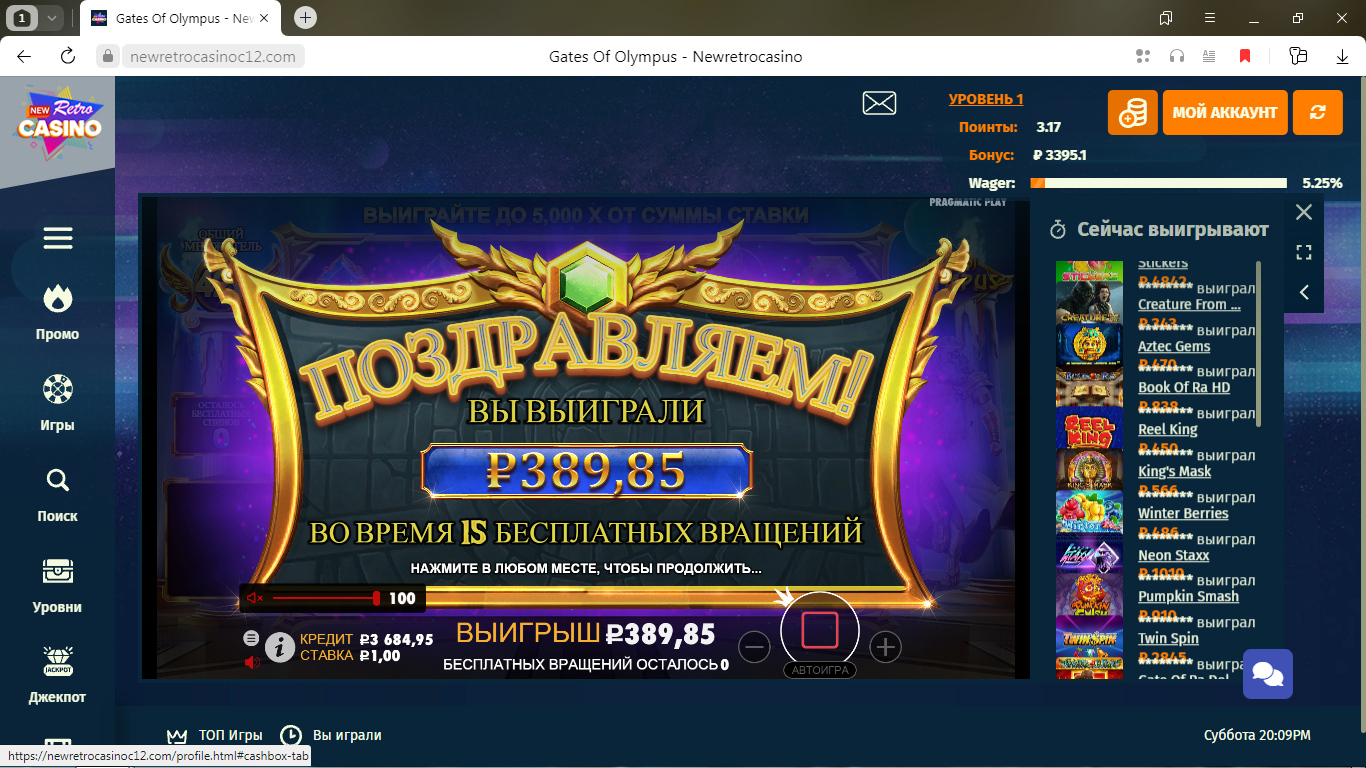
Task: Open the hamburger menu in sidebar
Action: (x=58, y=238)
